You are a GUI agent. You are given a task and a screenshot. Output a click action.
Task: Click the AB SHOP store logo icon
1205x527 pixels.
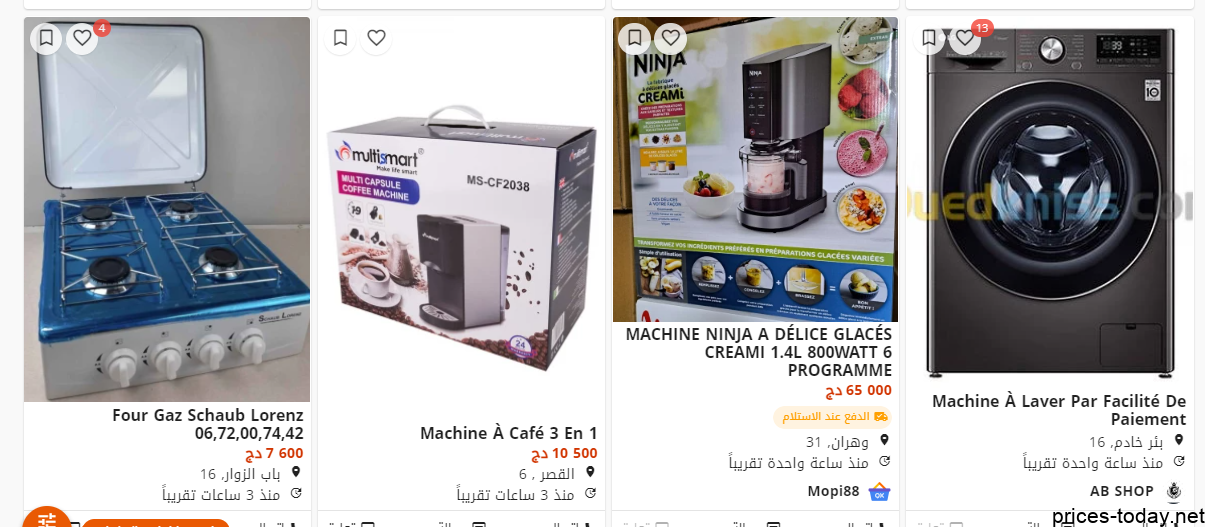[x=1173, y=491]
